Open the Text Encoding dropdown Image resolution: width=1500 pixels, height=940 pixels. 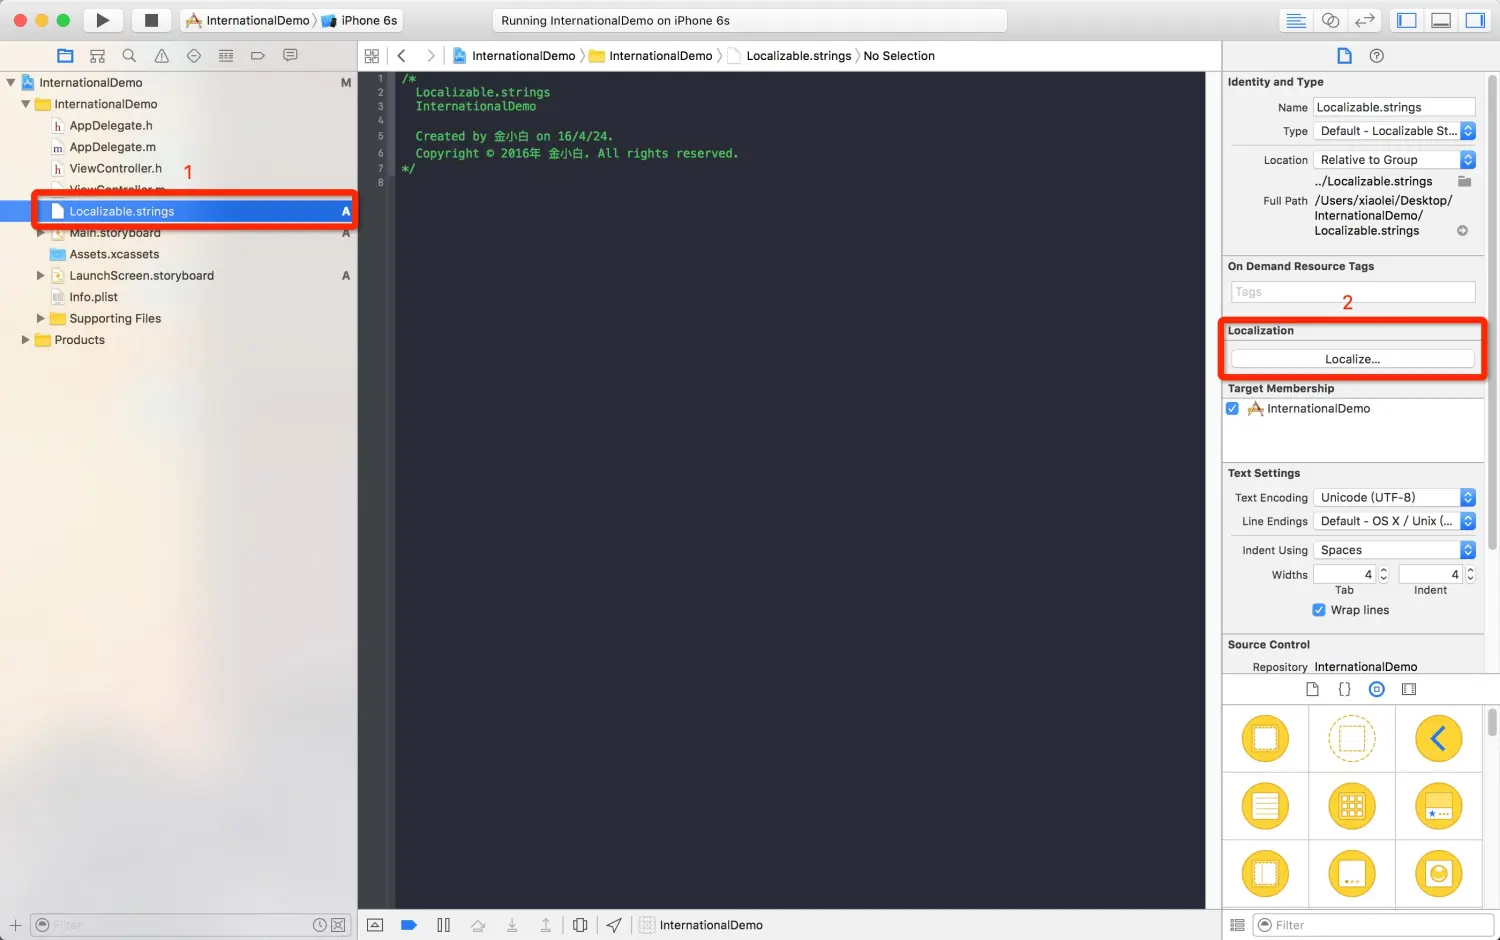coord(1394,497)
